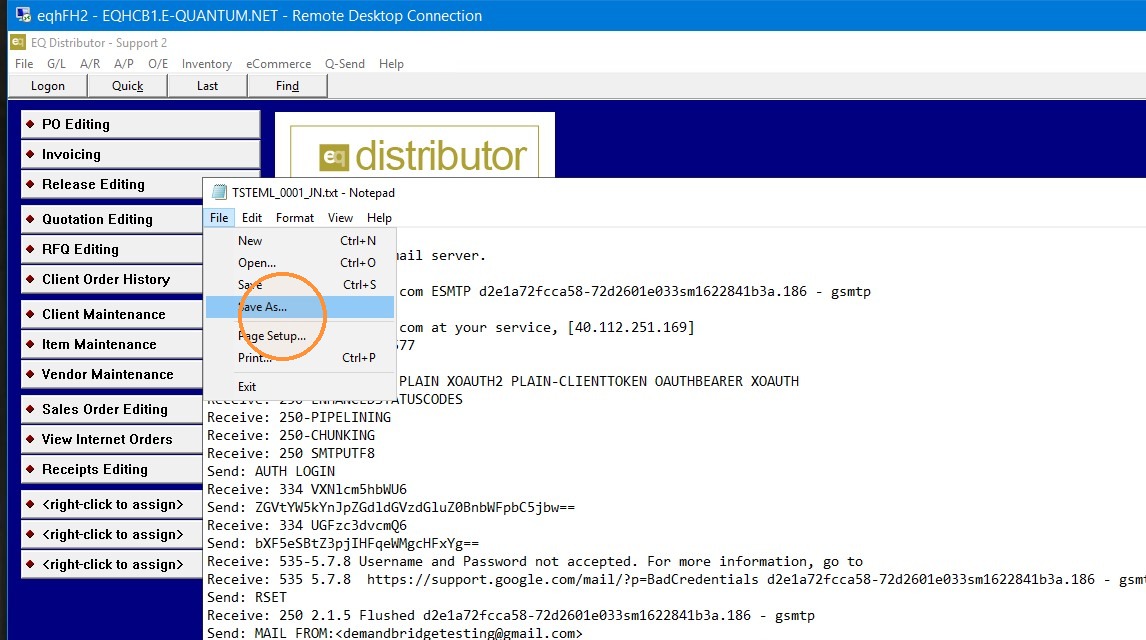The width and height of the screenshot is (1146, 640).
Task: Click the 'Receive: 250 2.1.5 Flushed' line
Action: pos(511,615)
